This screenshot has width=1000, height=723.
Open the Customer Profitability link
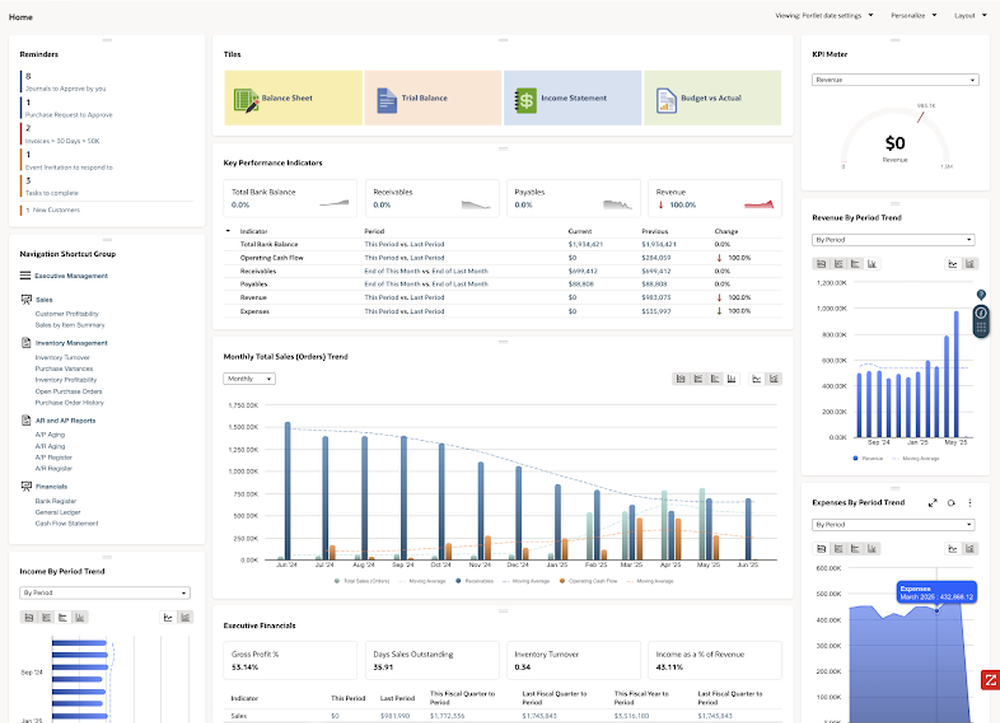point(67,314)
